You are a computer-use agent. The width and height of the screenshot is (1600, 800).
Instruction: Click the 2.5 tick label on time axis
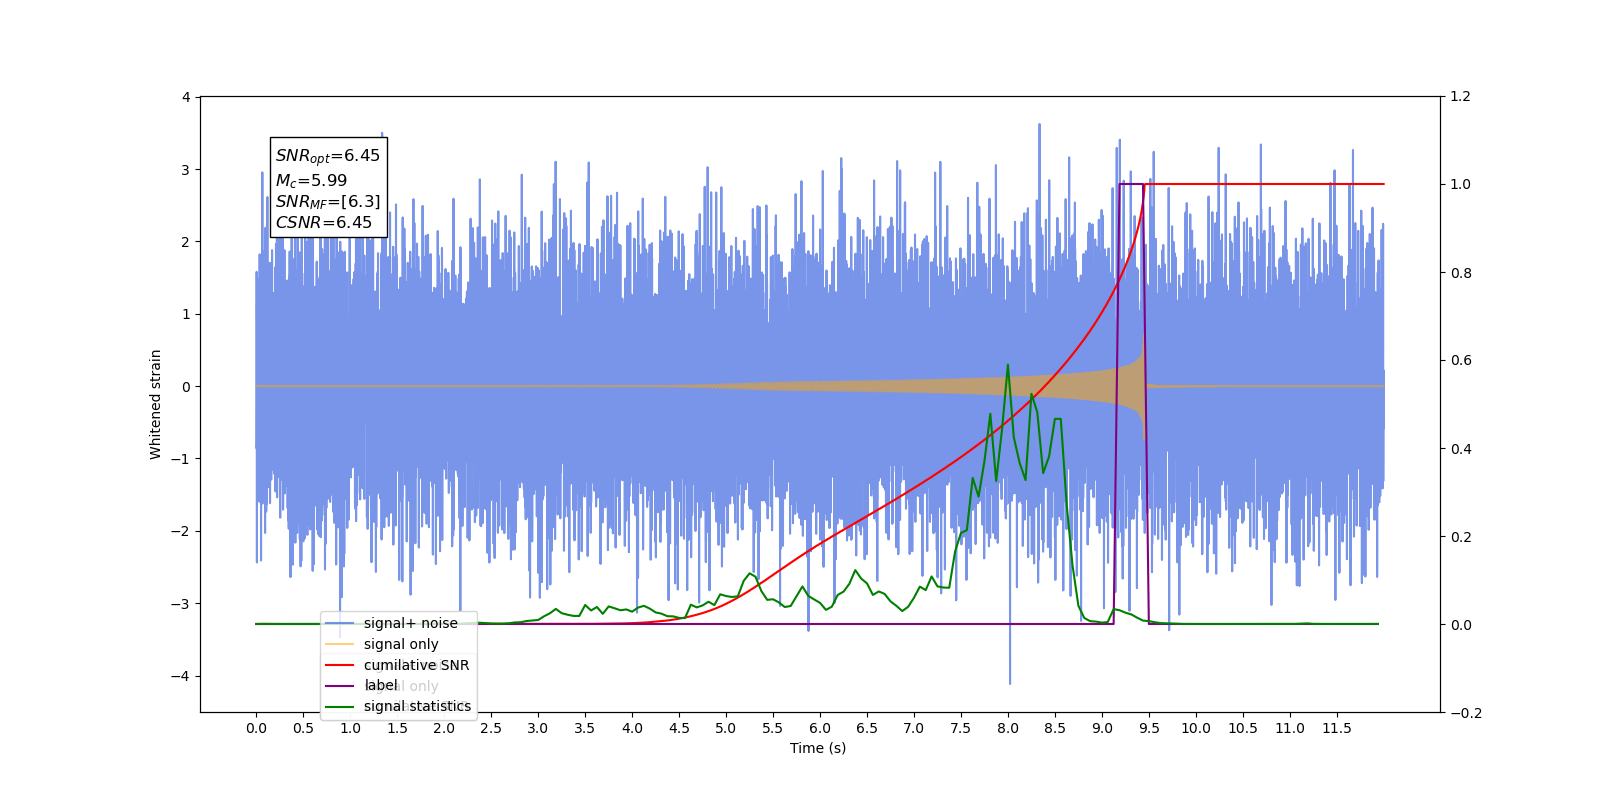point(491,728)
